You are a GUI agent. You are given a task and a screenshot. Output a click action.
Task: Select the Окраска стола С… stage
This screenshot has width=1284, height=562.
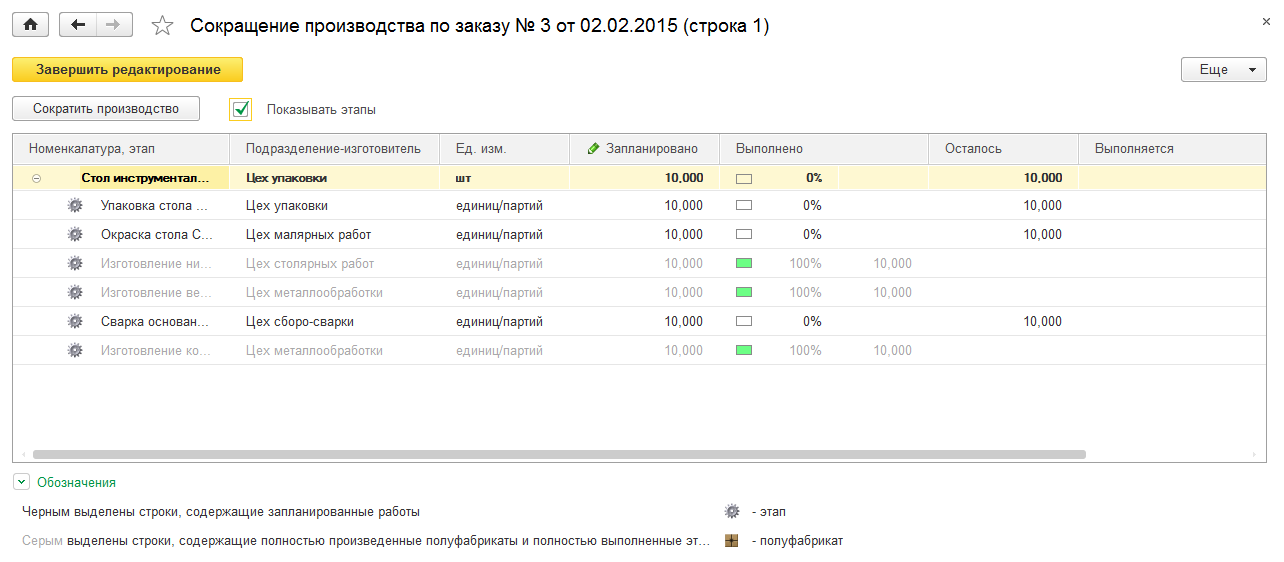pos(157,235)
